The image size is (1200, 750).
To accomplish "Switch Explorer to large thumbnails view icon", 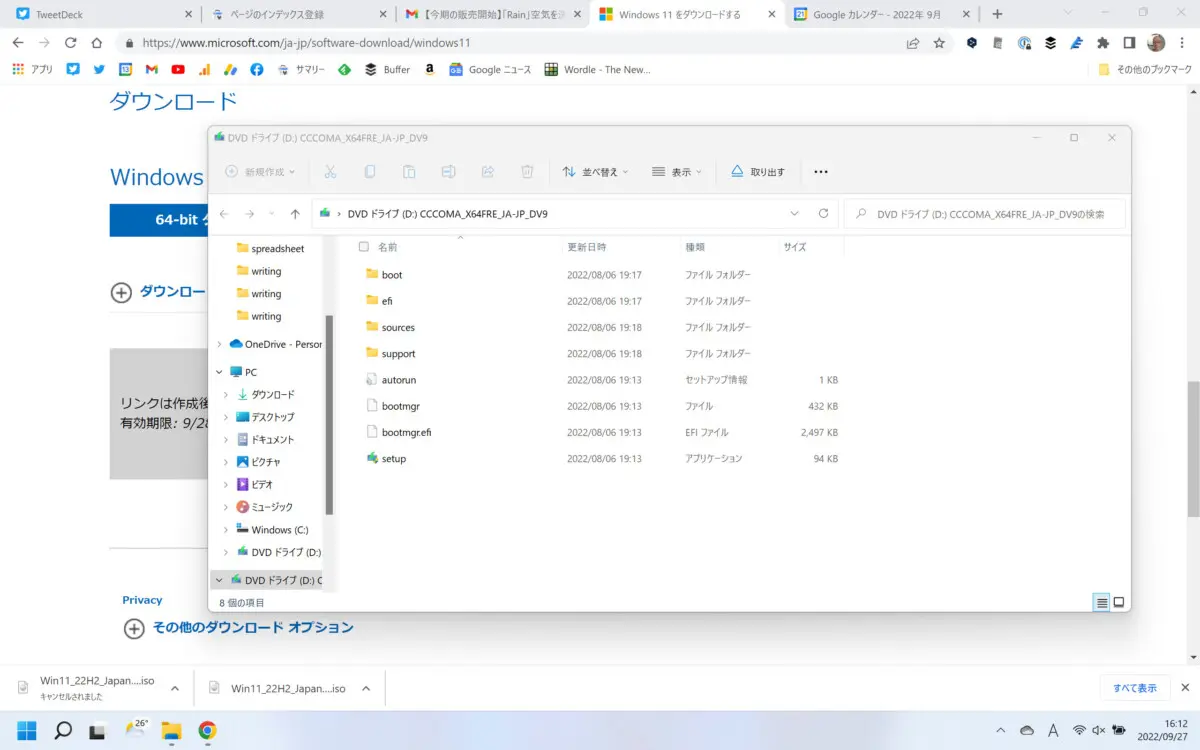I will [1119, 602].
